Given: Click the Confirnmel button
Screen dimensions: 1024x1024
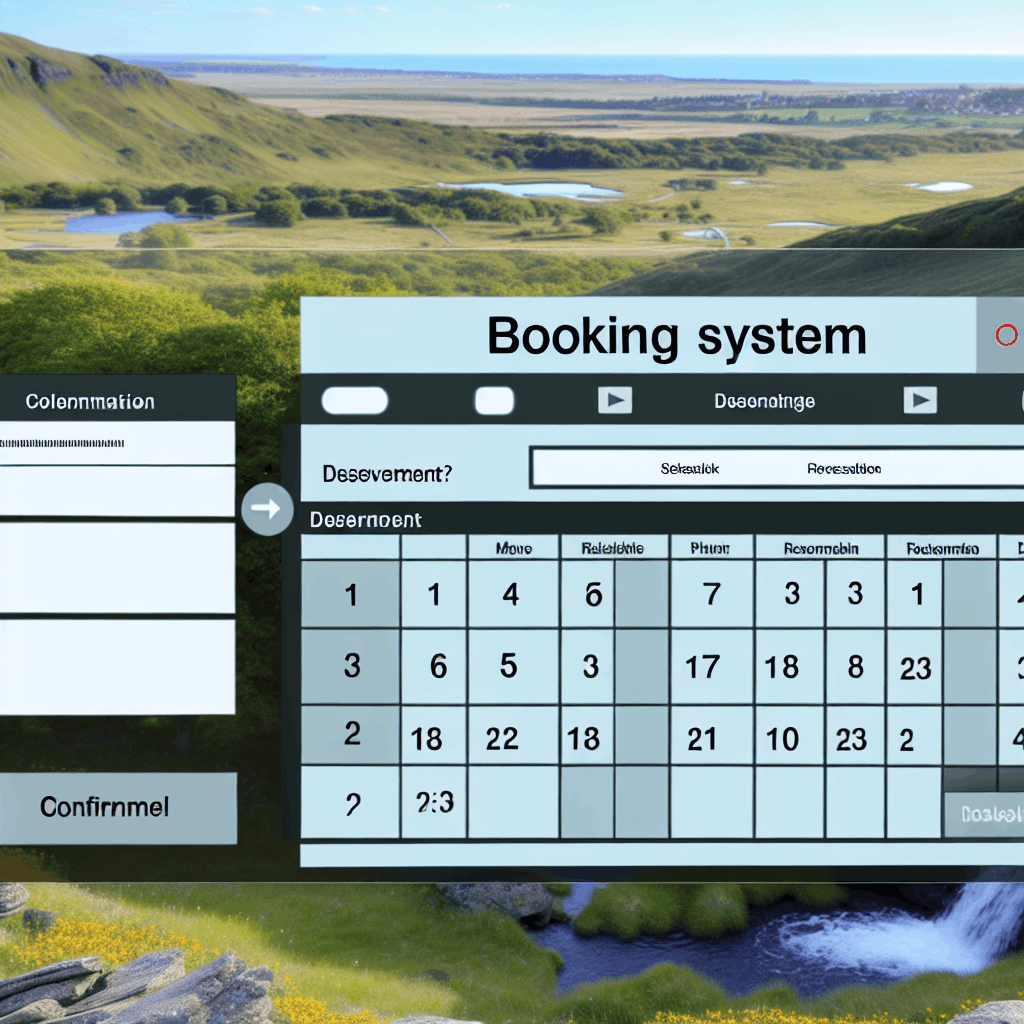Looking at the screenshot, I should pyautogui.click(x=118, y=808).
